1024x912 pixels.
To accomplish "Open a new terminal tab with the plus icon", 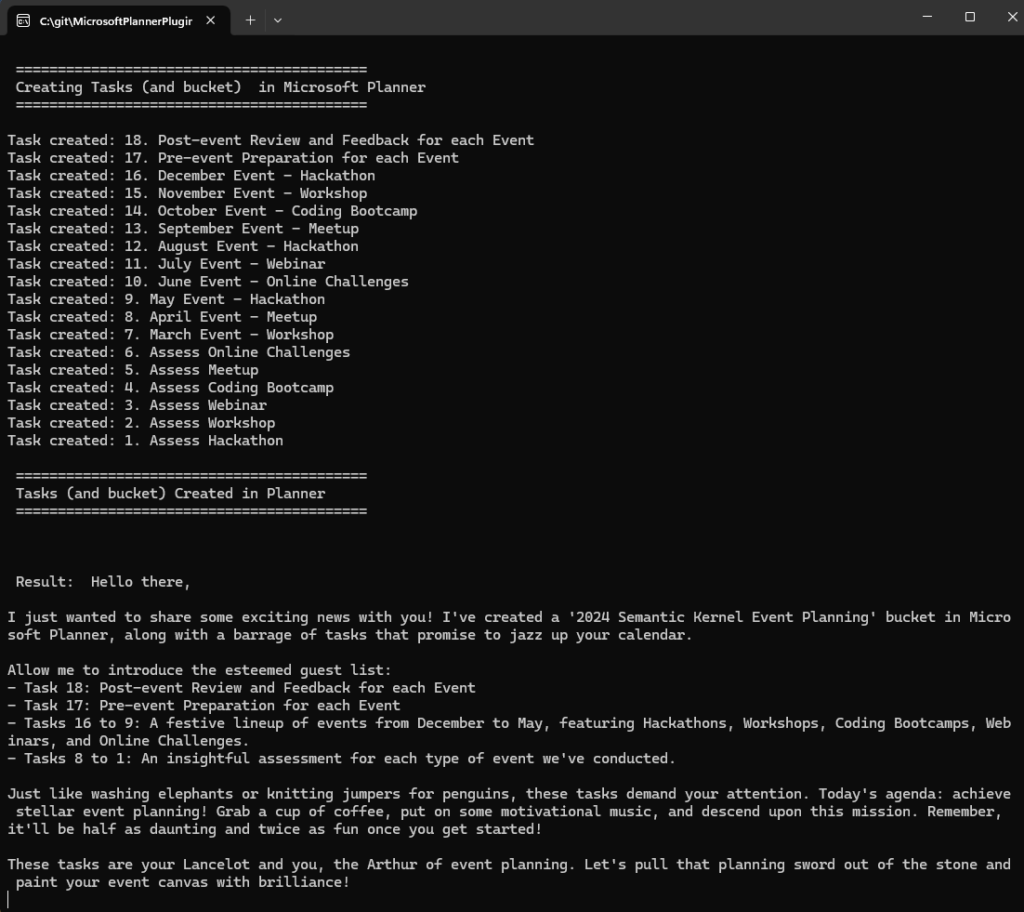I will [x=250, y=19].
